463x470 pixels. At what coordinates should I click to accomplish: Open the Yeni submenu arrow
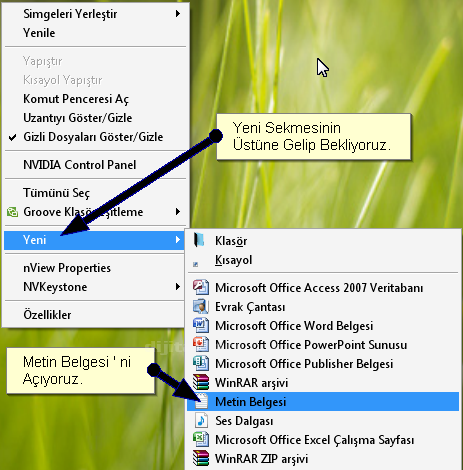tap(178, 240)
